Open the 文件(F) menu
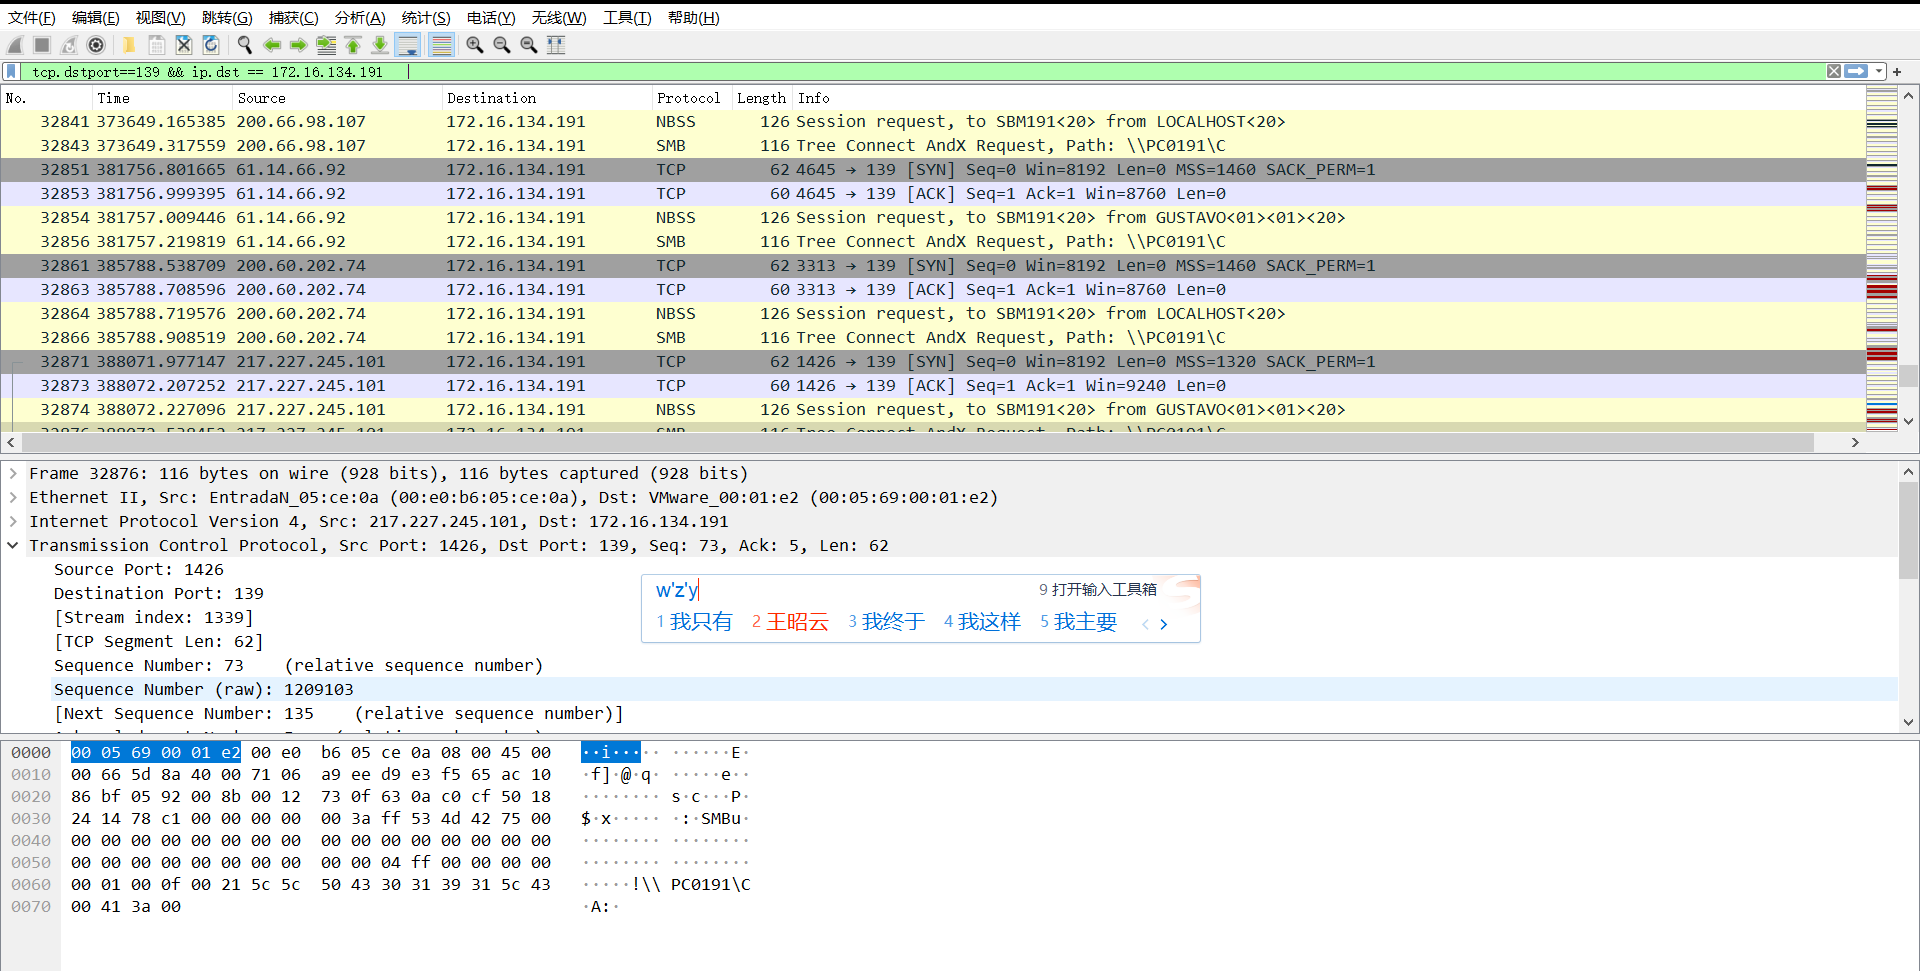 tap(31, 17)
